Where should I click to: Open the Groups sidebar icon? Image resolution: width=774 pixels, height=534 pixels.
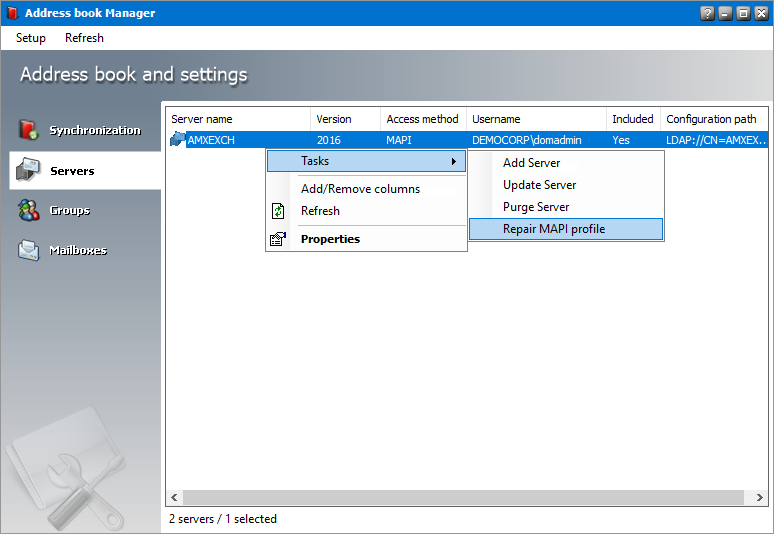tap(28, 210)
